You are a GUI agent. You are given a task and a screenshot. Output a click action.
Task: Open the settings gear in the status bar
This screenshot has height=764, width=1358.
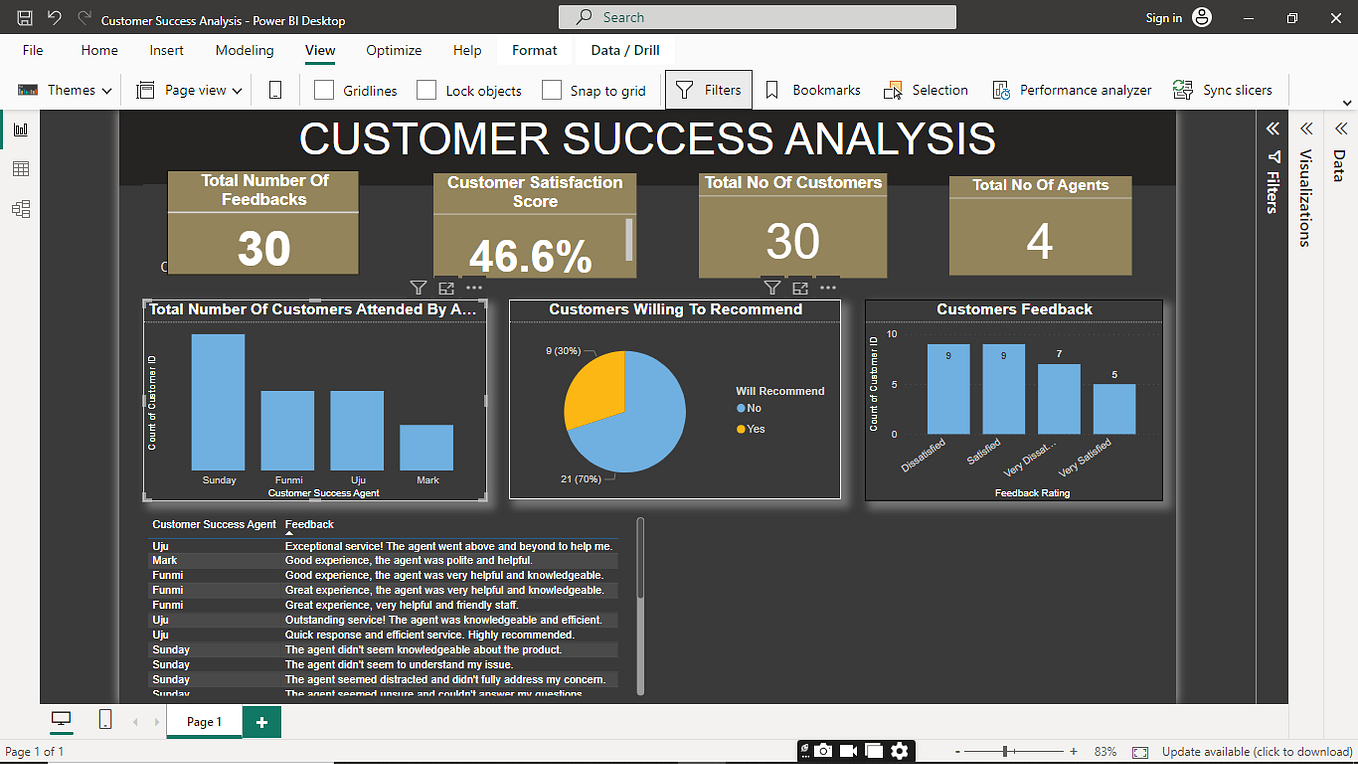pyautogui.click(x=899, y=751)
